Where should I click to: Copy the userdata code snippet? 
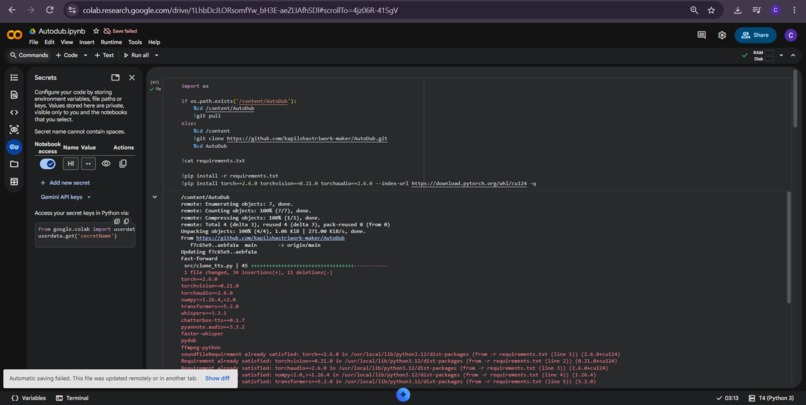126,221
